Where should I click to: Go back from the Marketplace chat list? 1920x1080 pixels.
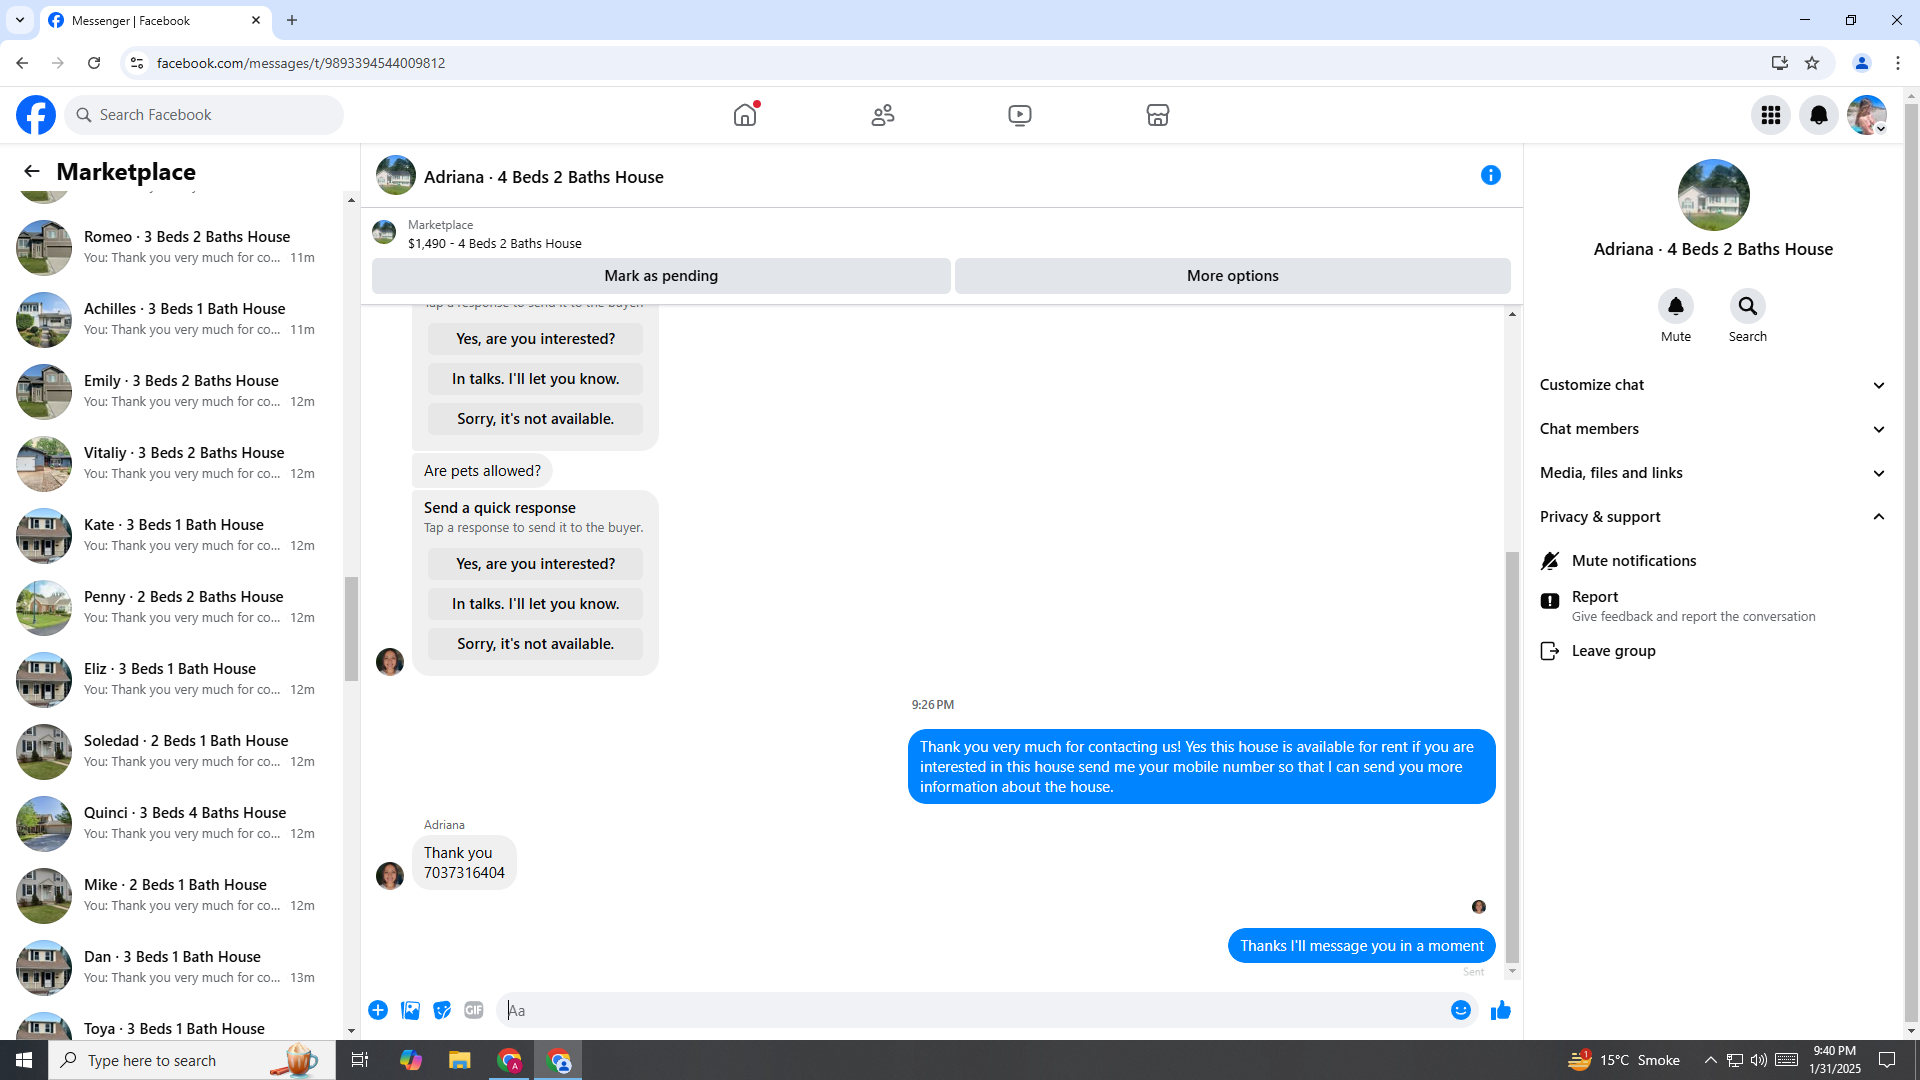32,171
